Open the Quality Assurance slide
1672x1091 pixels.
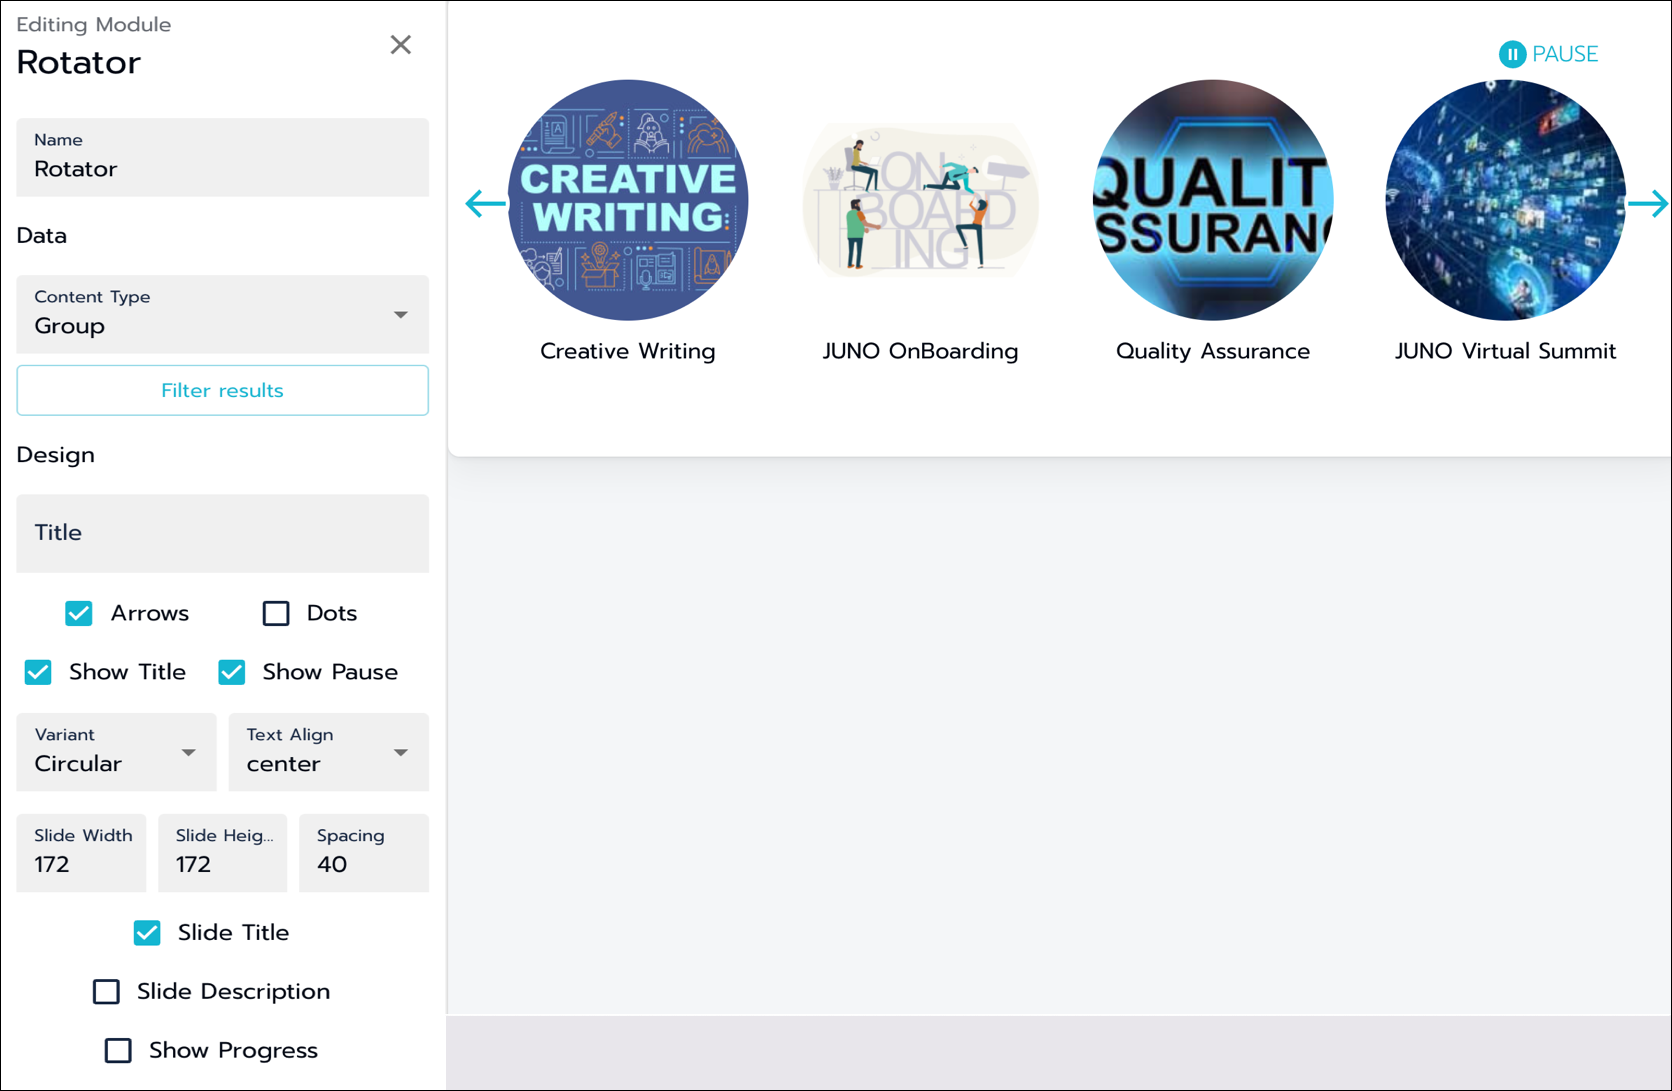(1212, 199)
